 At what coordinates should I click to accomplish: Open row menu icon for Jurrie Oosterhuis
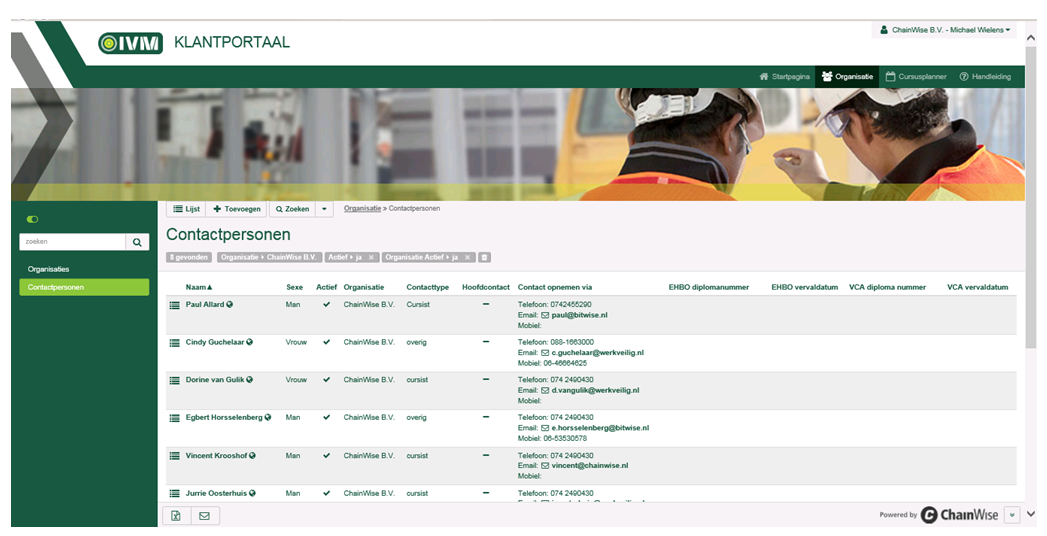[x=174, y=493]
